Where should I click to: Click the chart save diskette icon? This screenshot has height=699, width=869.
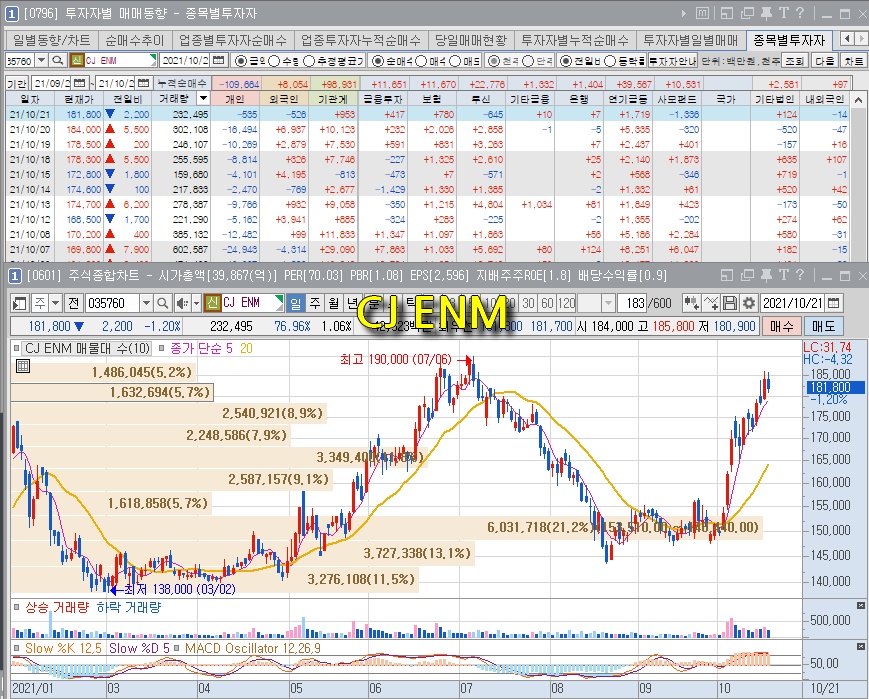tap(730, 303)
